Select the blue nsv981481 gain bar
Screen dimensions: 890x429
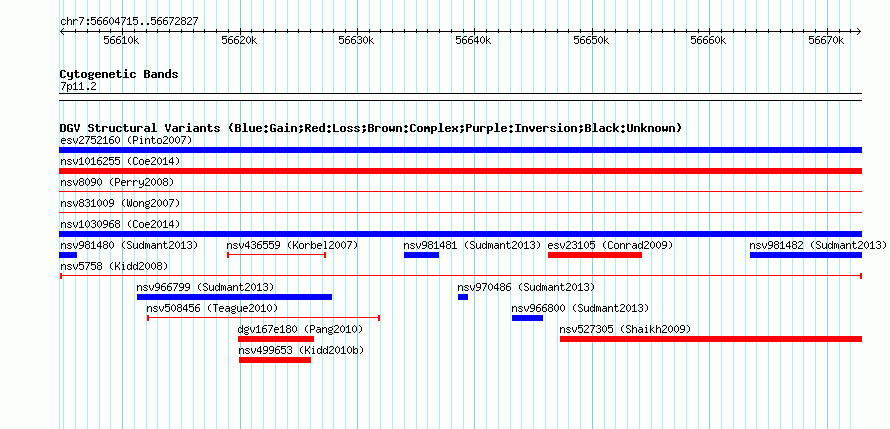(421, 255)
